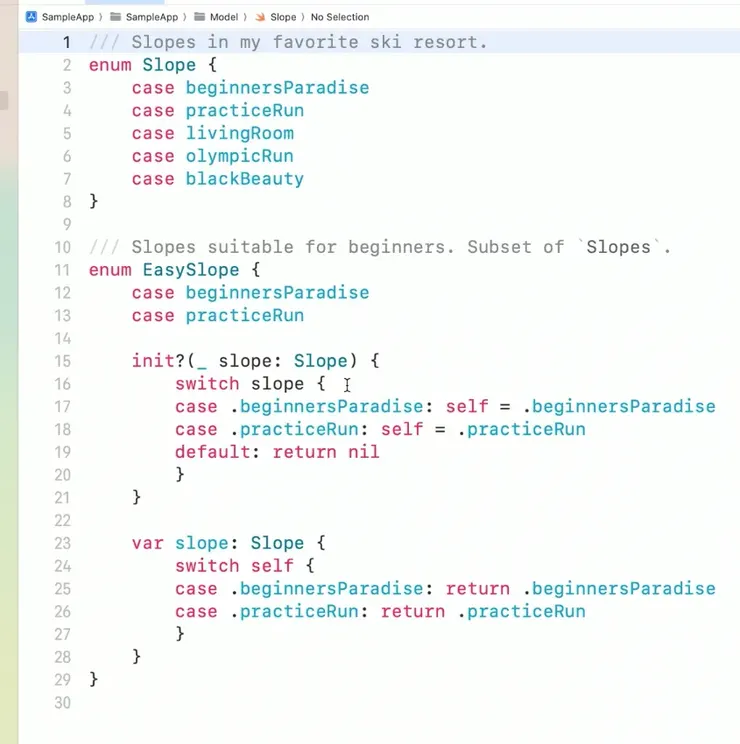Click line number 23 in the gutter
This screenshot has width=740, height=744.
(x=63, y=543)
